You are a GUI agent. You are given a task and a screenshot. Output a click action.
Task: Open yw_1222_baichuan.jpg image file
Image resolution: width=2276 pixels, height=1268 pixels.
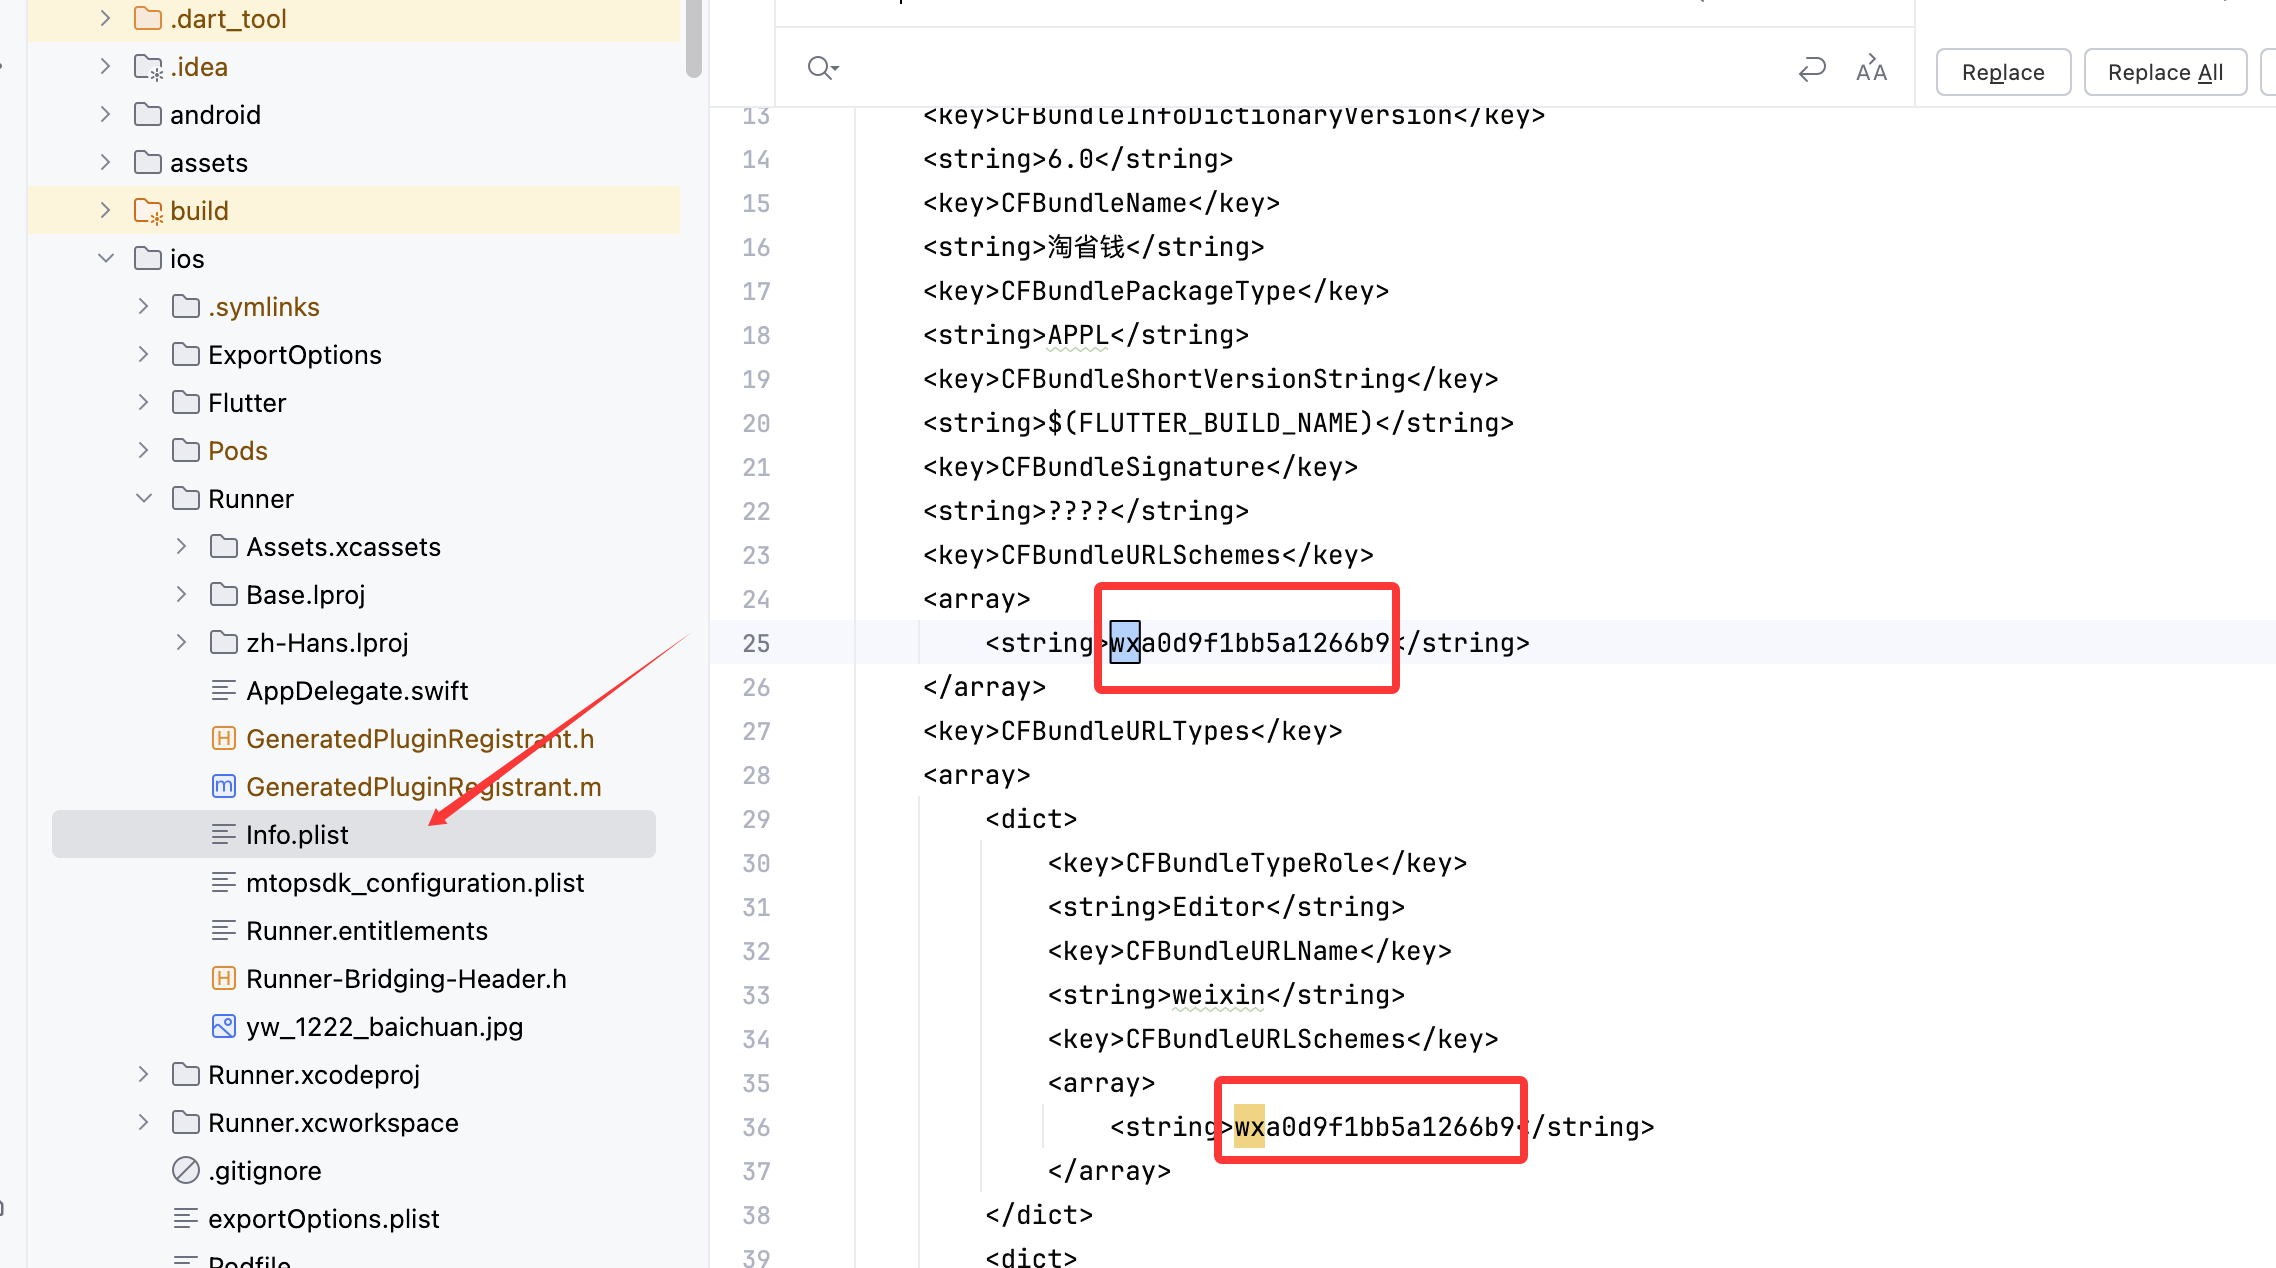(x=385, y=1027)
